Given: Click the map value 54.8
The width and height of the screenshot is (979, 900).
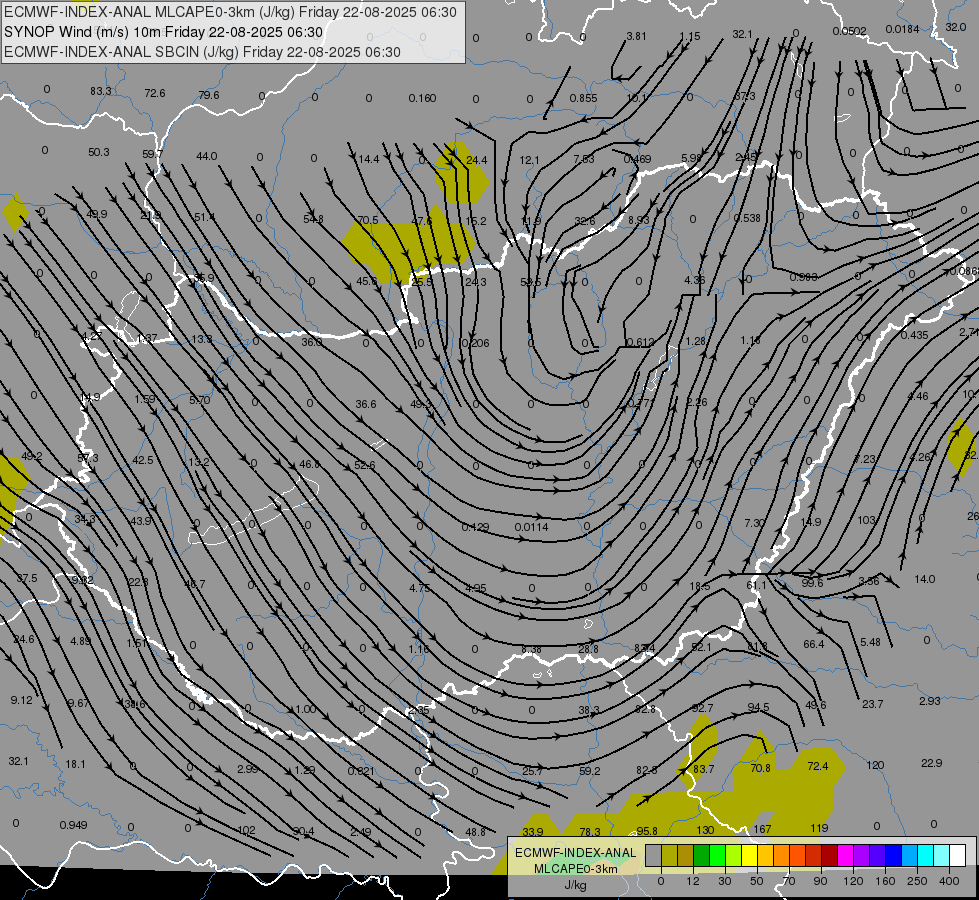Looking at the screenshot, I should pos(313,219).
